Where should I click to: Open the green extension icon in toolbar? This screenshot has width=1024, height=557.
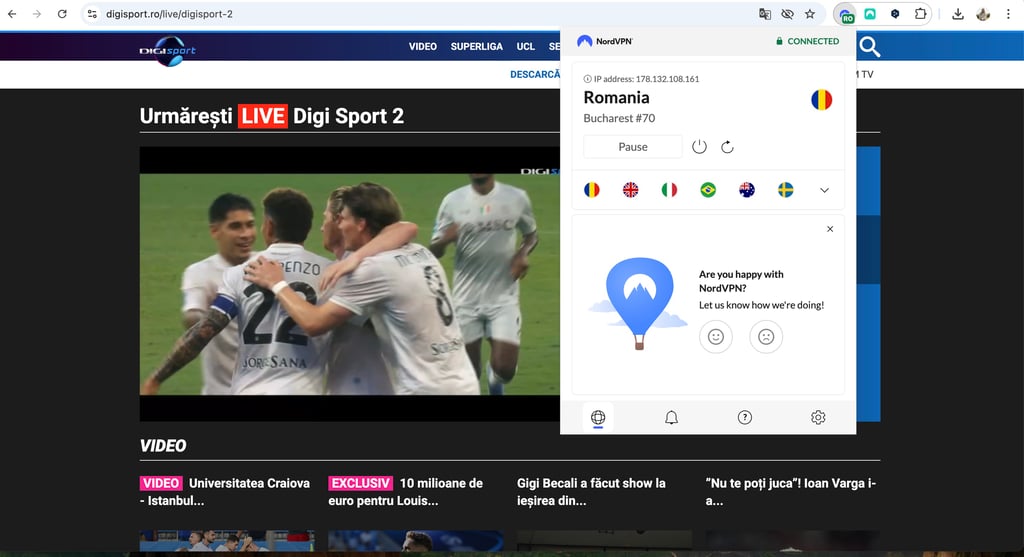coord(870,14)
